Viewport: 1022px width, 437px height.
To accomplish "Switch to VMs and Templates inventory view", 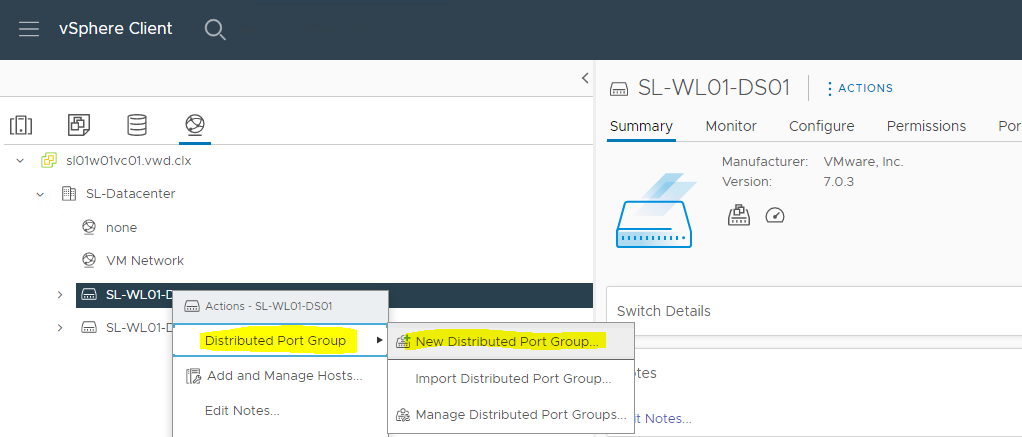I will pos(79,125).
